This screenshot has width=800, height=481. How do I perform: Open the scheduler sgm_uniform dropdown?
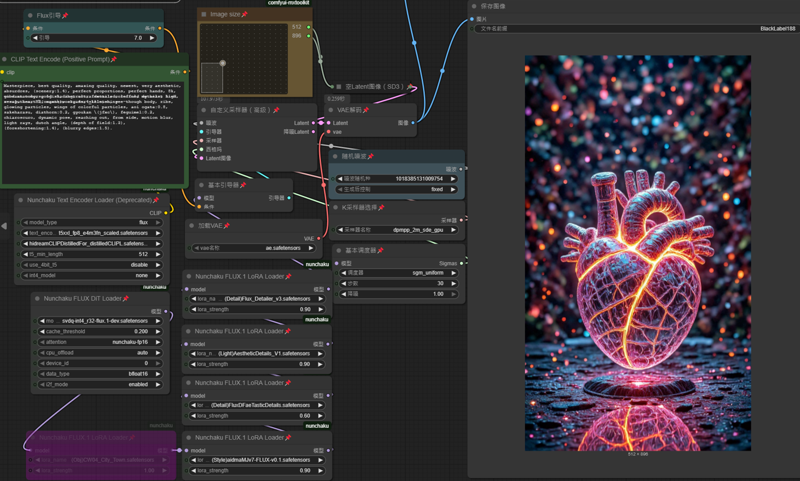(x=400, y=272)
